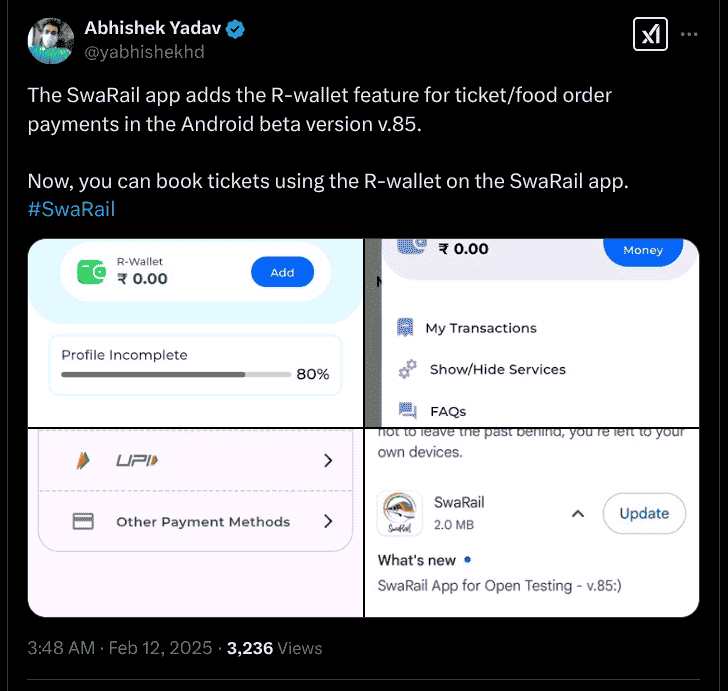Select the Show/Hide Services menu item

pos(482,369)
